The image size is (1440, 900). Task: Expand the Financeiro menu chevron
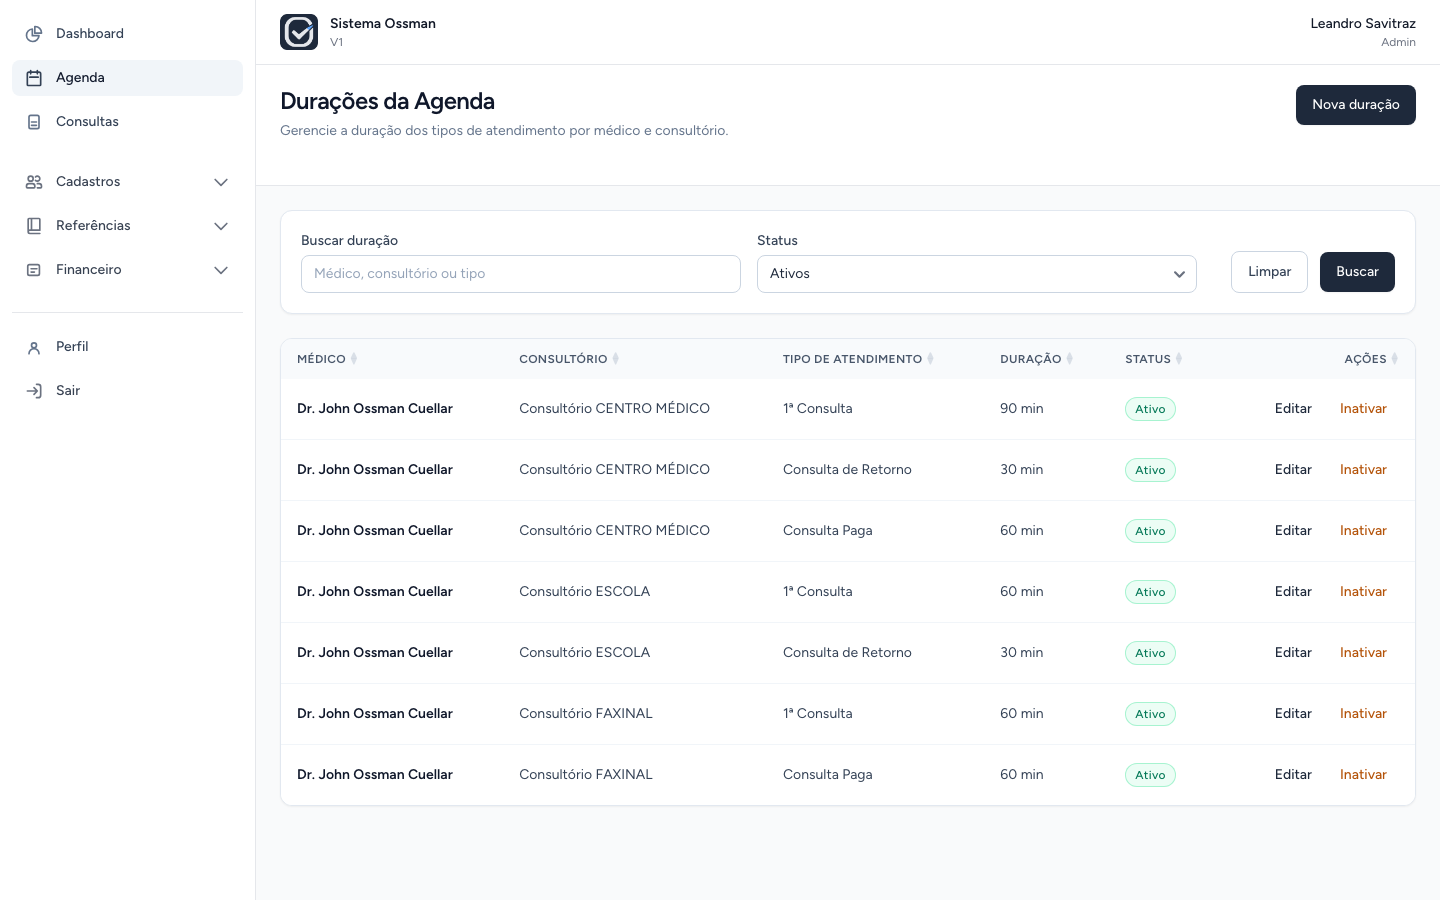(x=221, y=270)
